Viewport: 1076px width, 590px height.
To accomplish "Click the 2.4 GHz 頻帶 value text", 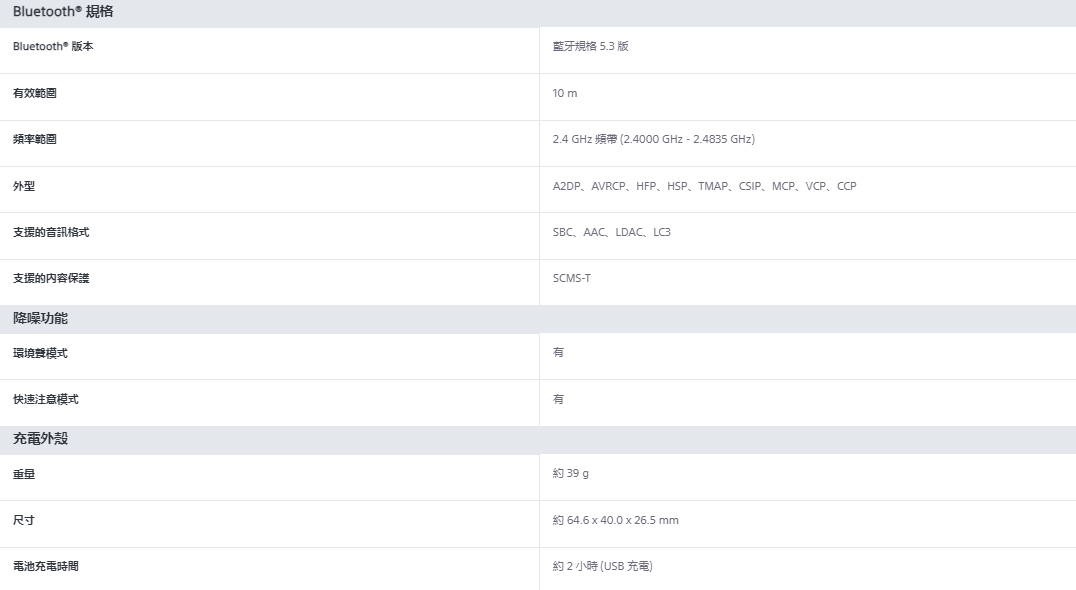I will coord(653,140).
